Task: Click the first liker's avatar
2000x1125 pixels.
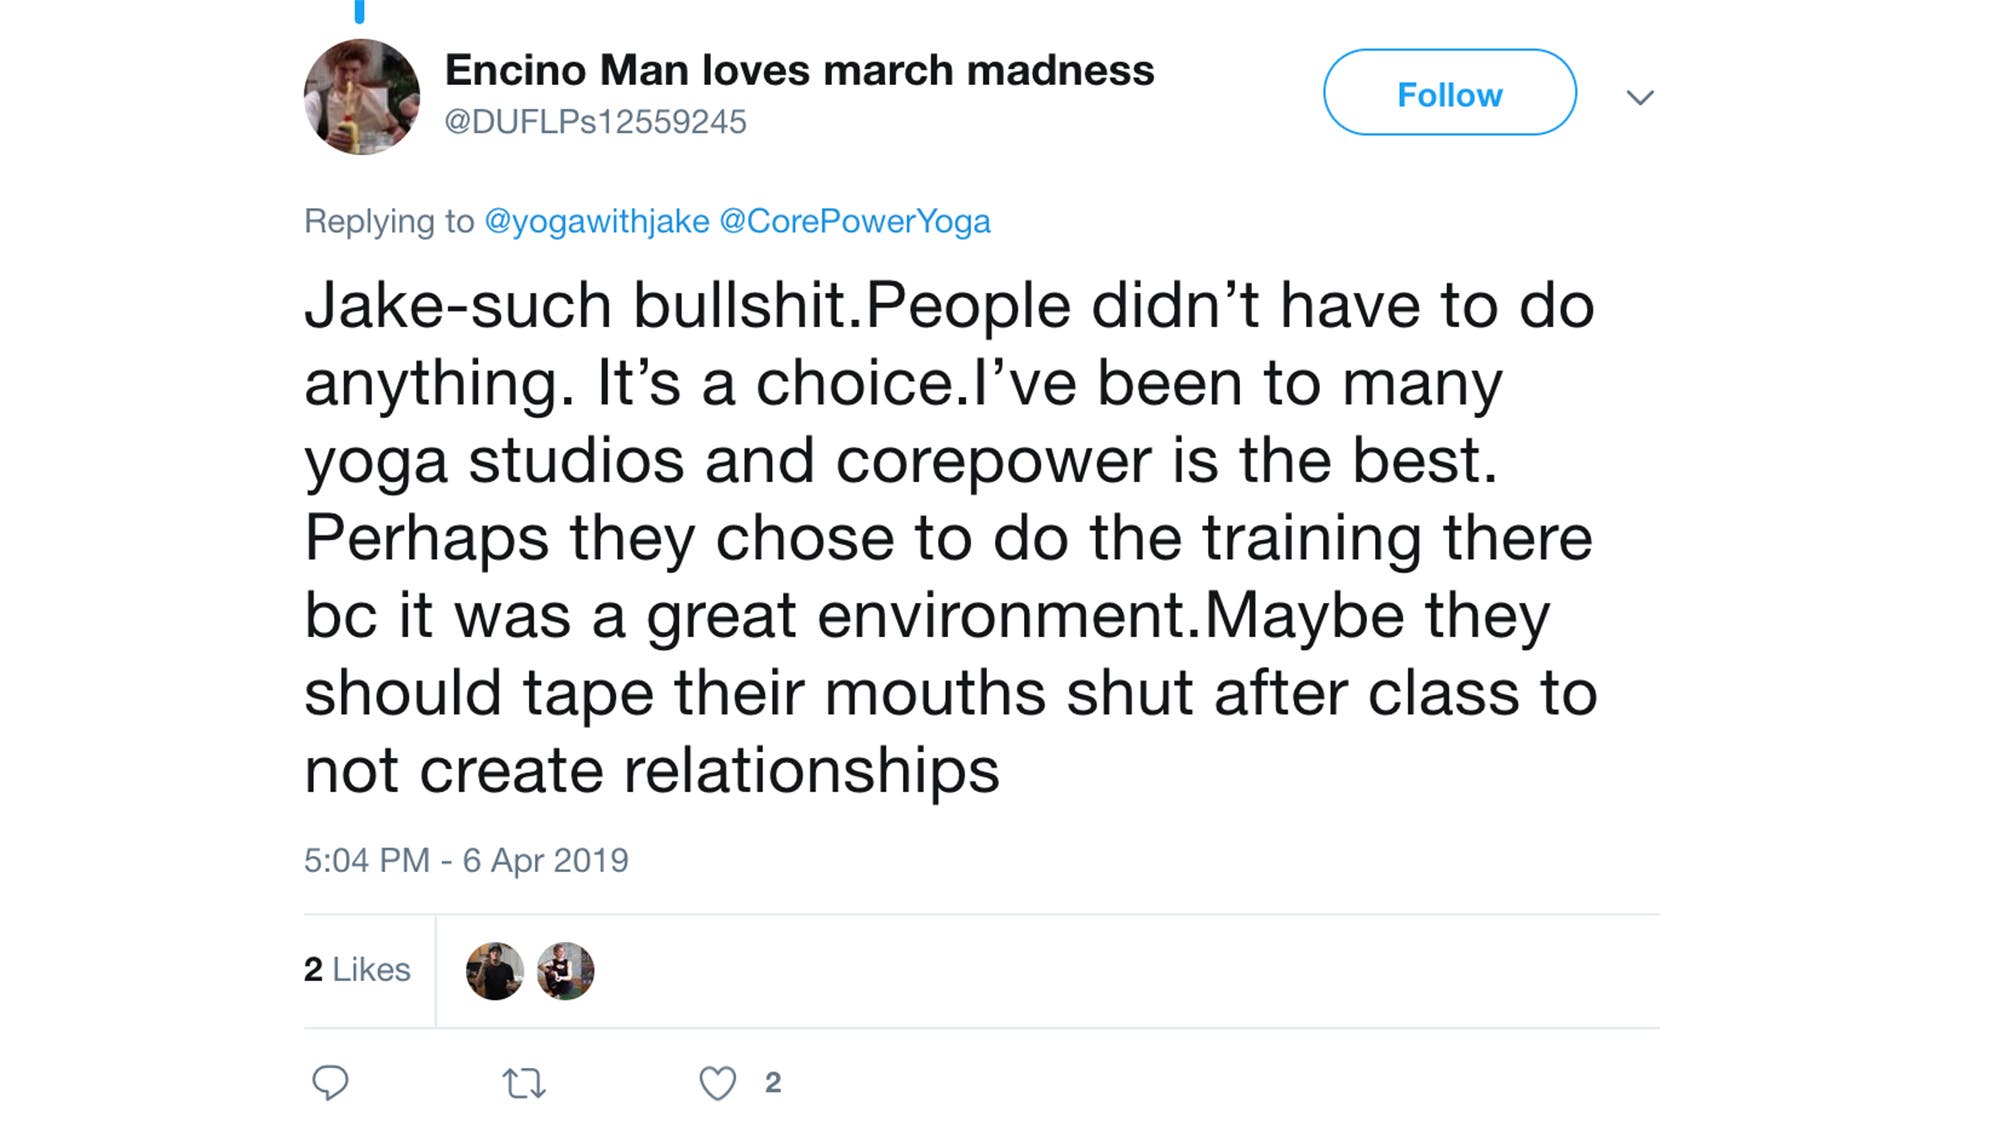Action: (x=494, y=971)
